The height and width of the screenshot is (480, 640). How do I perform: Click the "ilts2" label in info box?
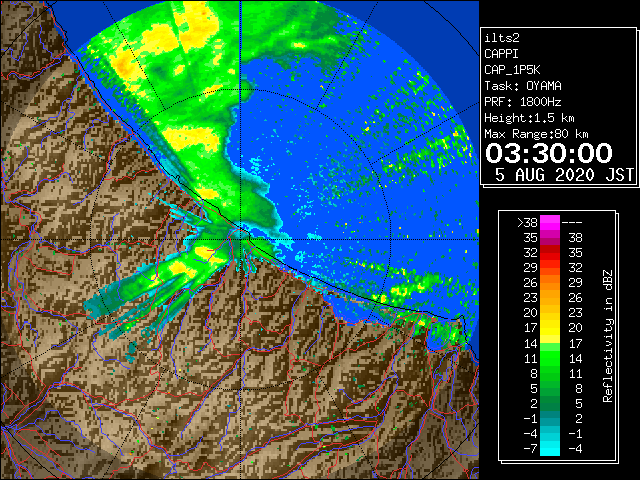tap(502, 38)
